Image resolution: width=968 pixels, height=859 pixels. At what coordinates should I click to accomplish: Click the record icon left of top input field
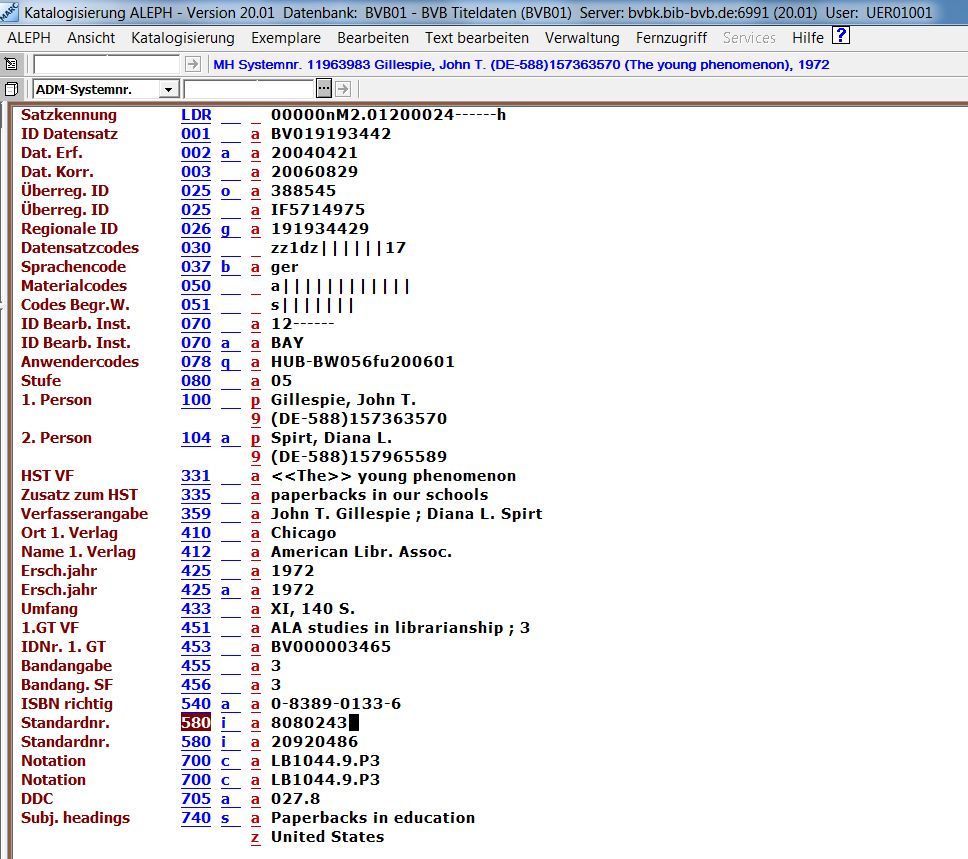click(11, 64)
